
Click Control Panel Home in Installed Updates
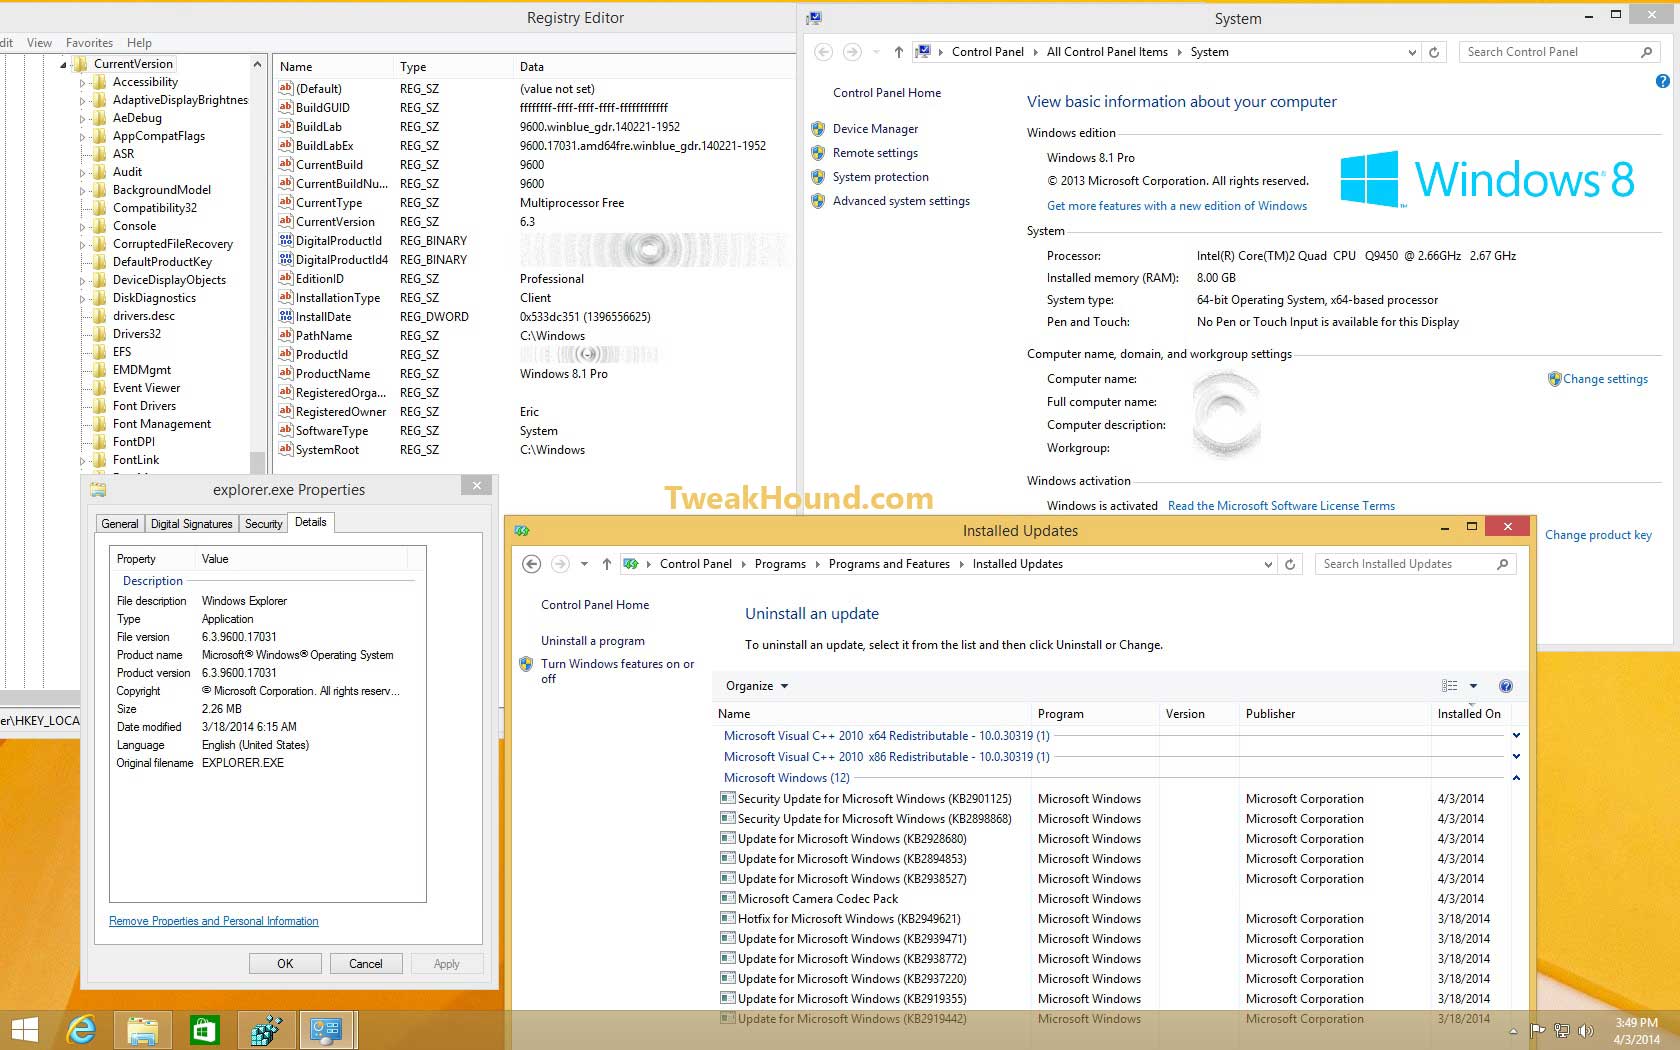coord(595,605)
